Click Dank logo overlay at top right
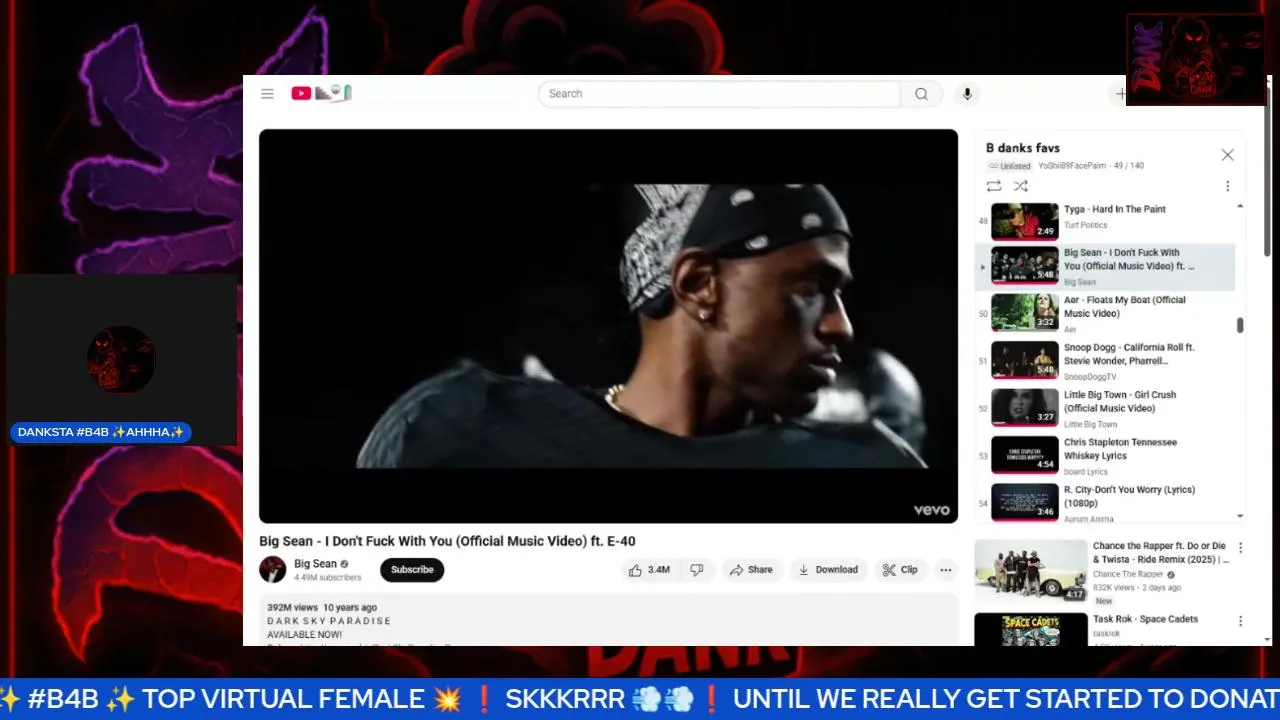Image resolution: width=1280 pixels, height=720 pixels. [x=1196, y=59]
